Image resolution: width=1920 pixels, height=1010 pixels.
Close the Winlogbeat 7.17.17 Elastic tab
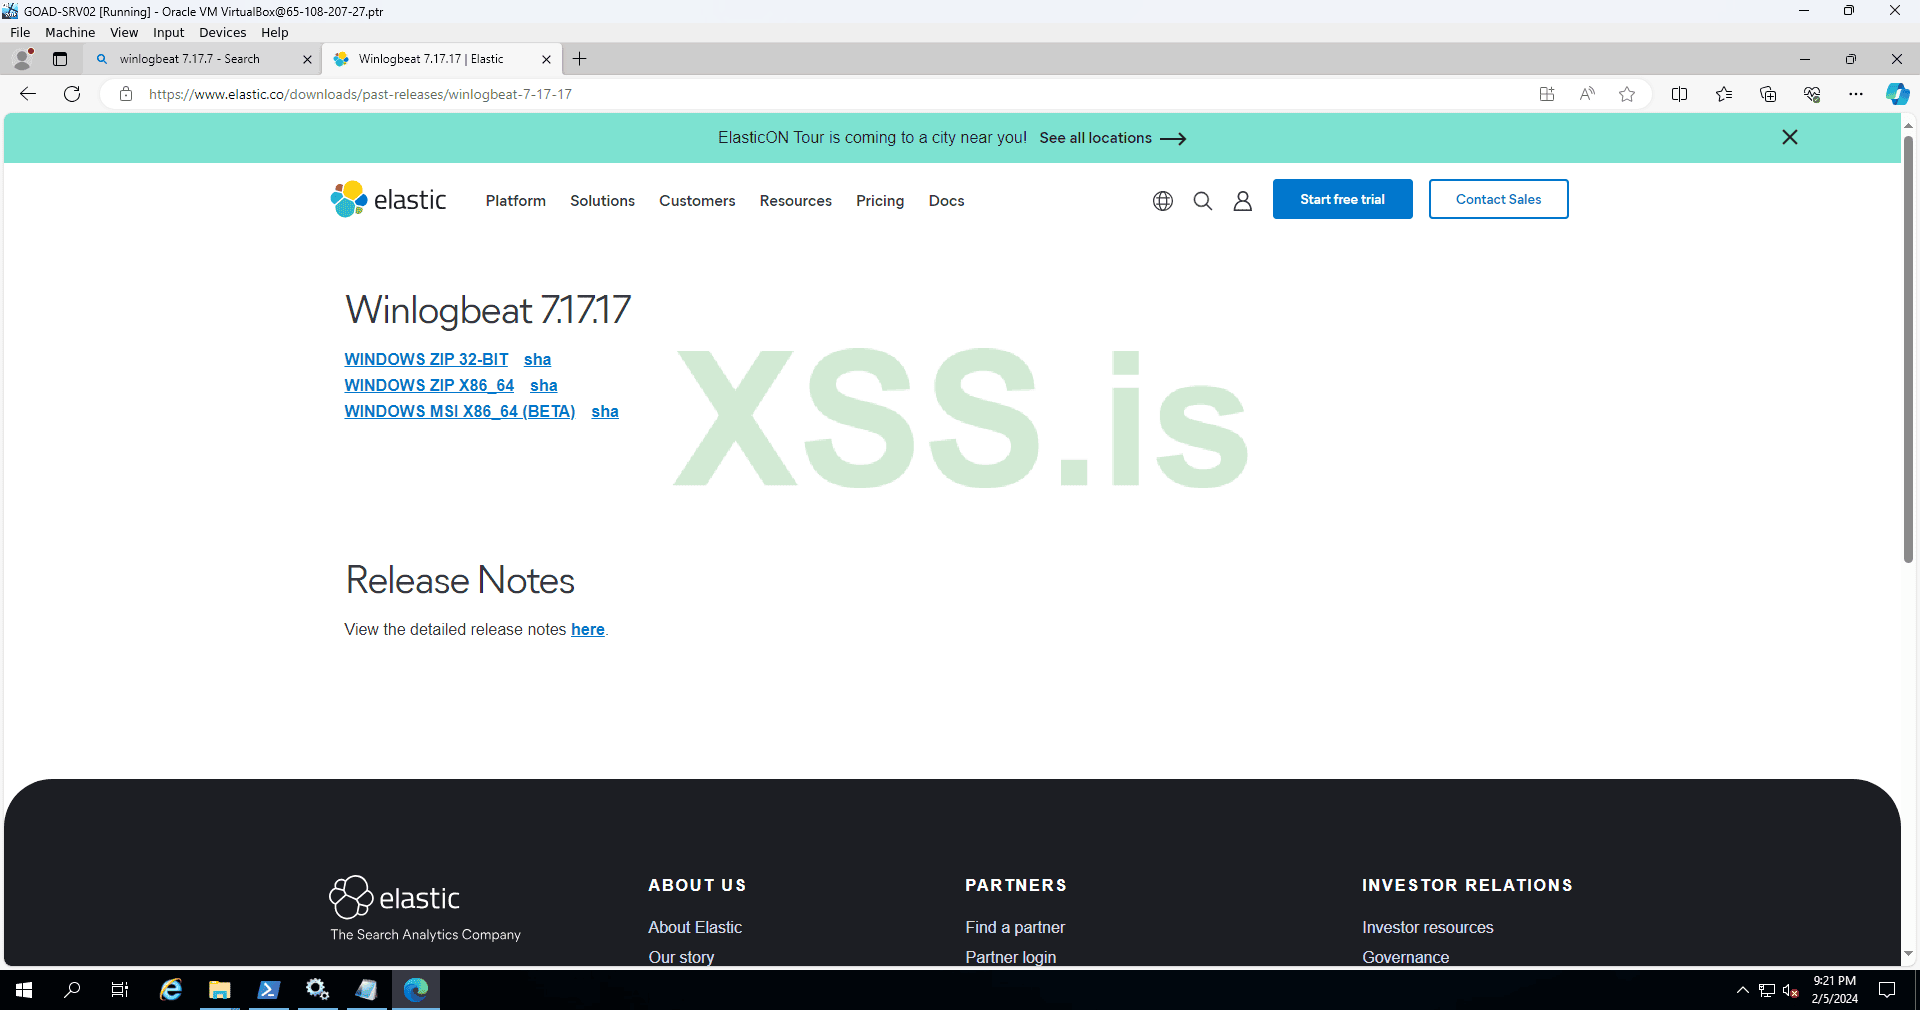(546, 59)
